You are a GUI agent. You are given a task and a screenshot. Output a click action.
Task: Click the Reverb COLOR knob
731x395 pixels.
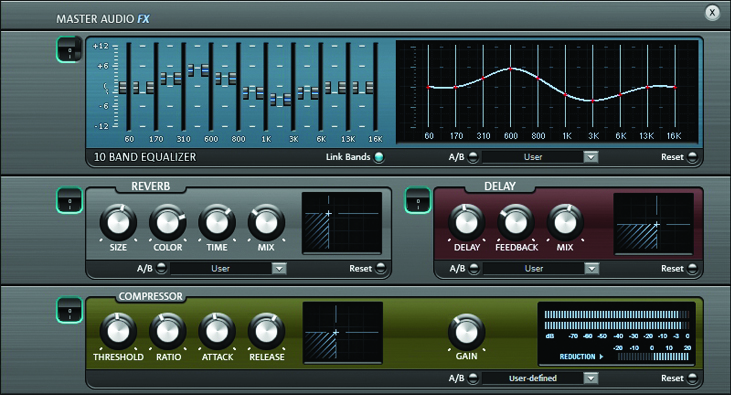coord(167,222)
